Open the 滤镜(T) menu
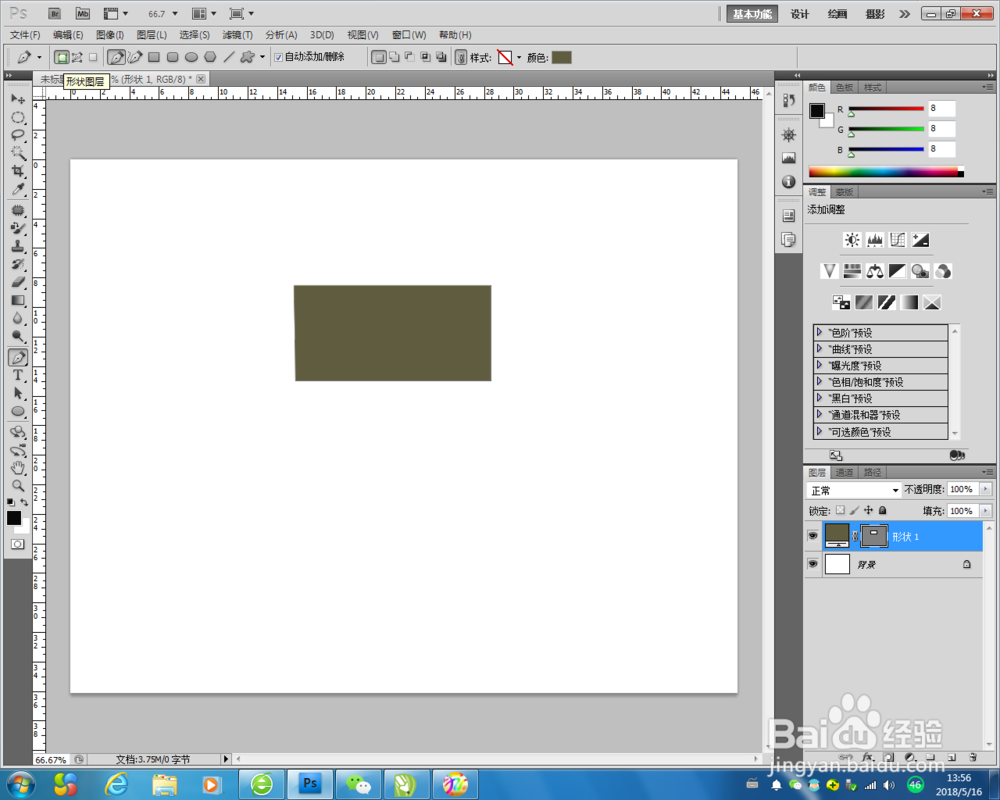 (237, 35)
